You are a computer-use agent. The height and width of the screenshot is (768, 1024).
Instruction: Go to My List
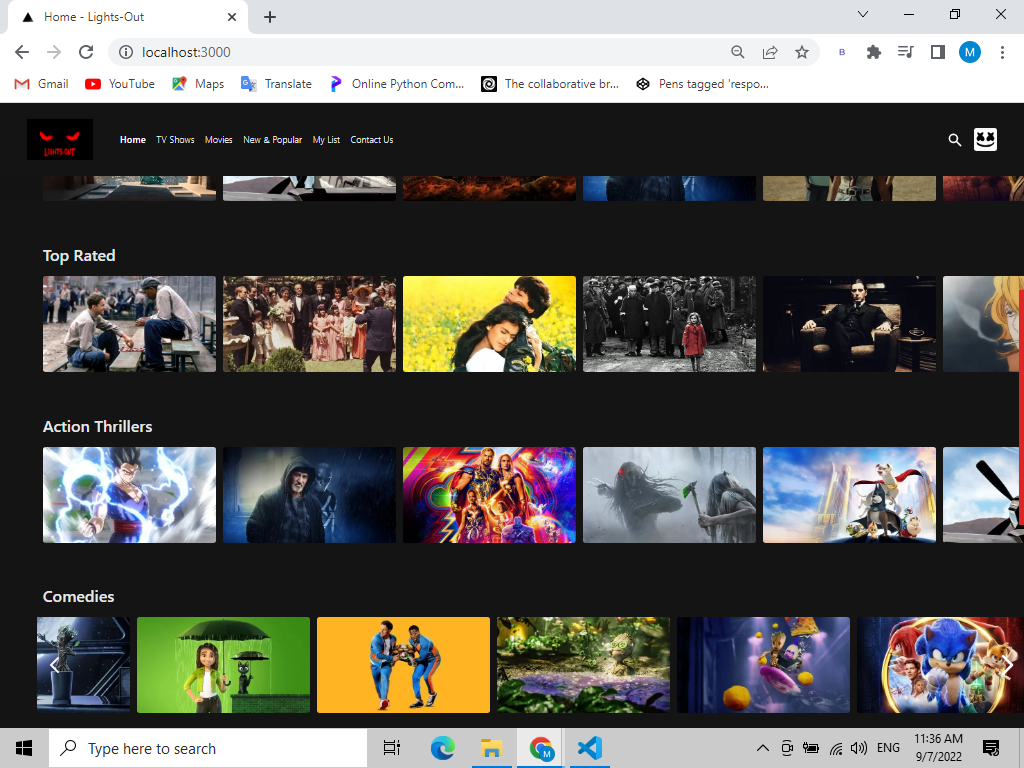point(326,140)
